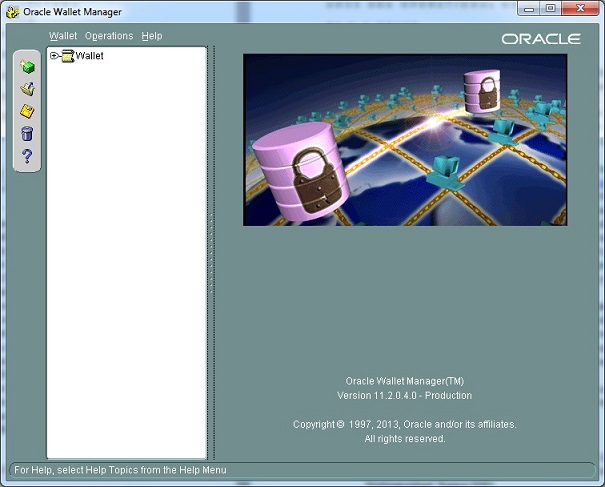
Task: Click the database padlock splash image
Action: (x=405, y=140)
